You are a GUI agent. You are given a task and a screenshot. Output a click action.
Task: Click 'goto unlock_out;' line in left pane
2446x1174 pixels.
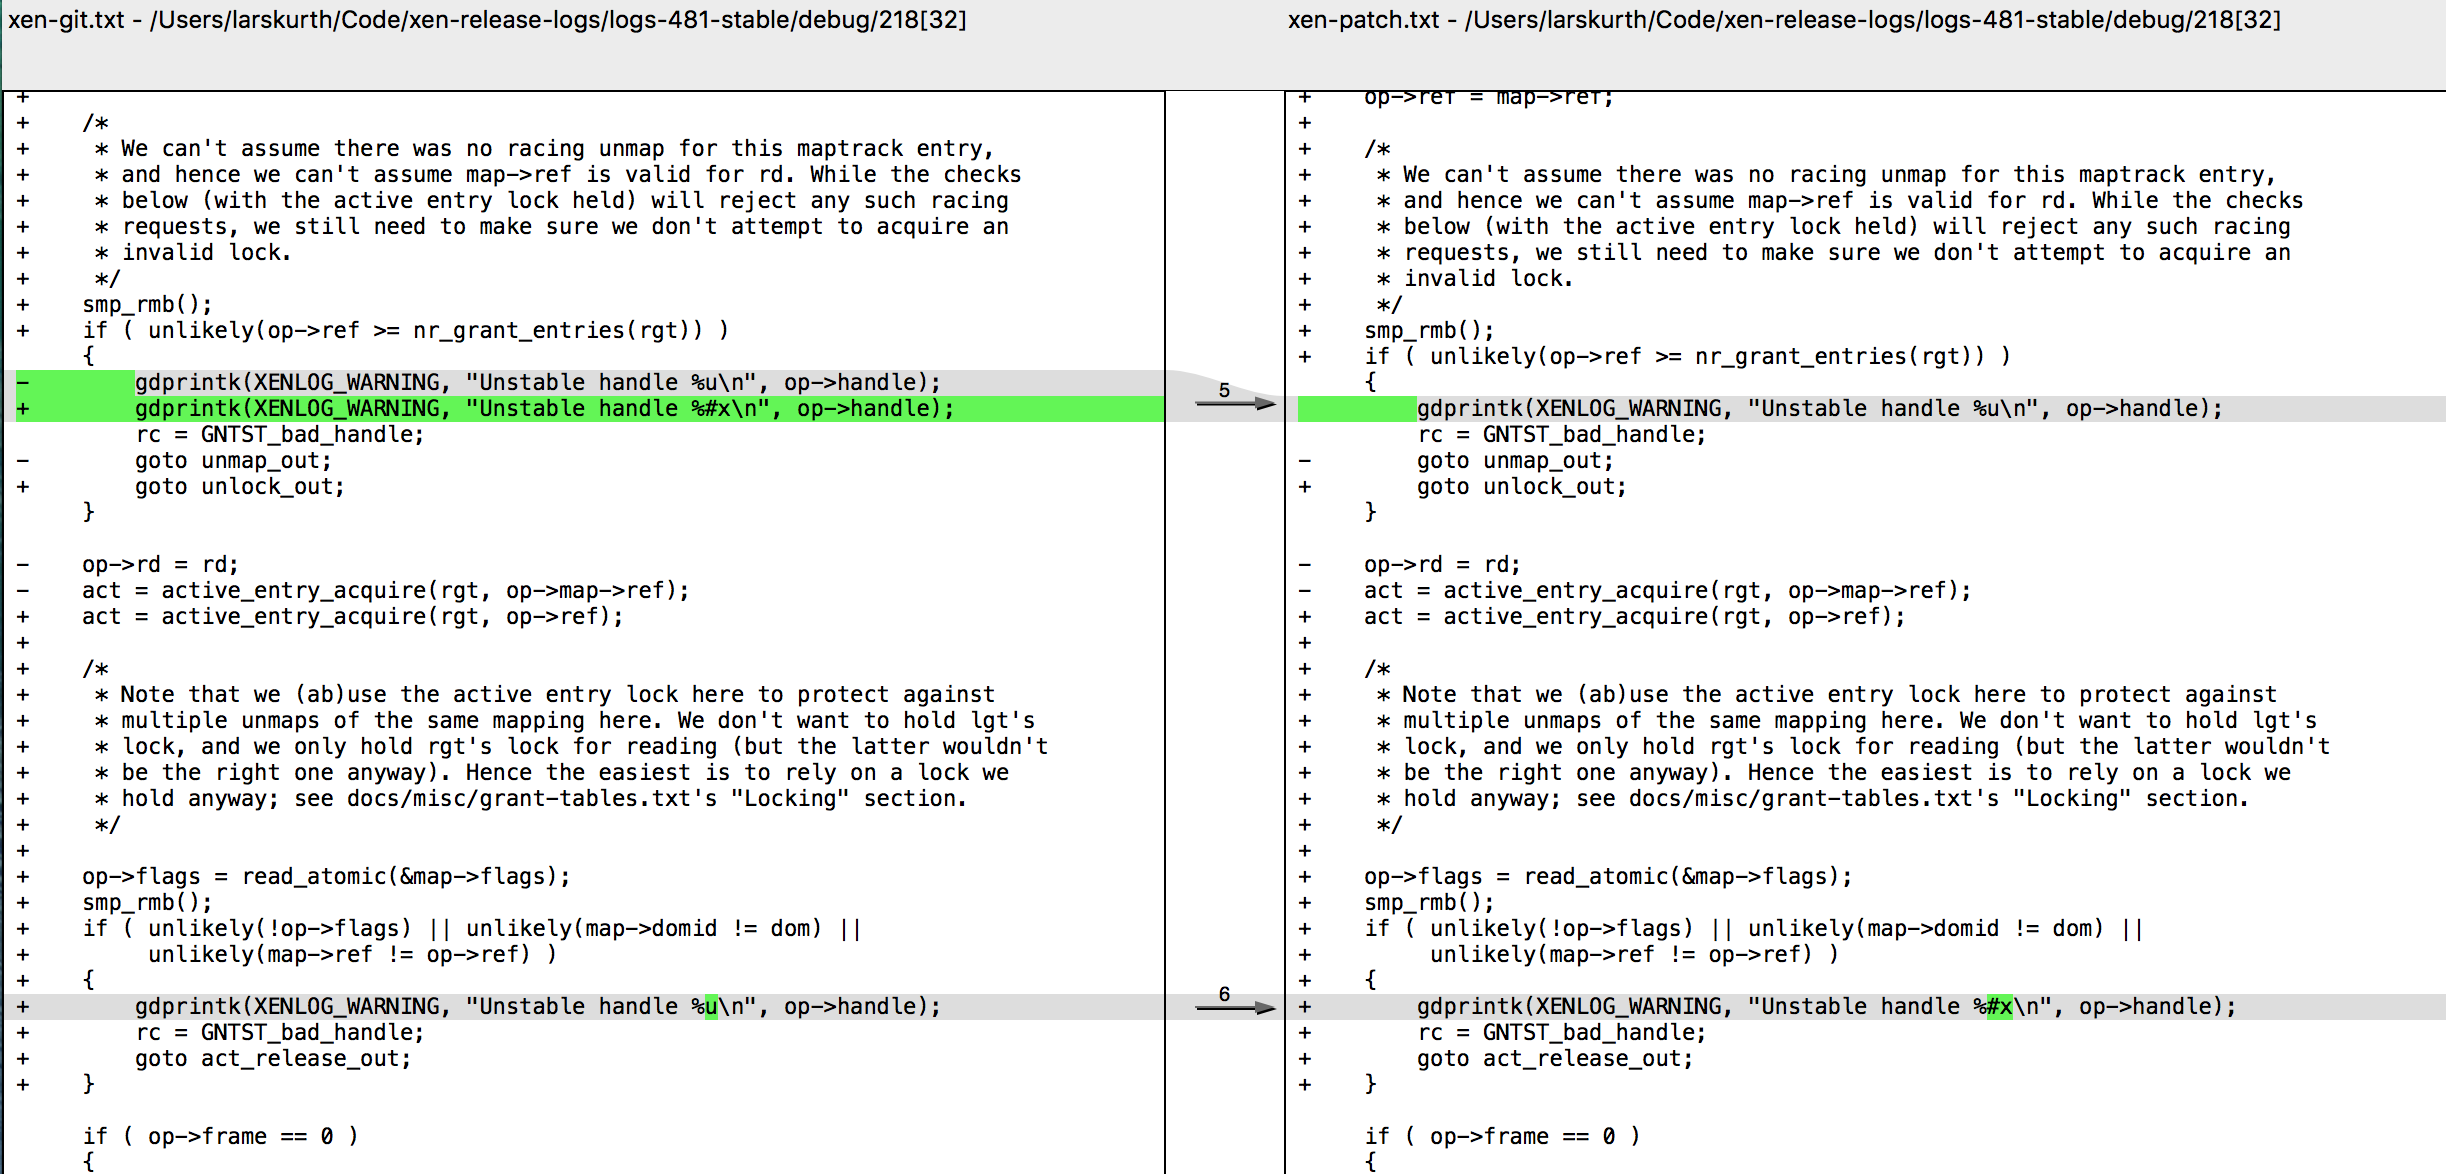click(x=239, y=487)
